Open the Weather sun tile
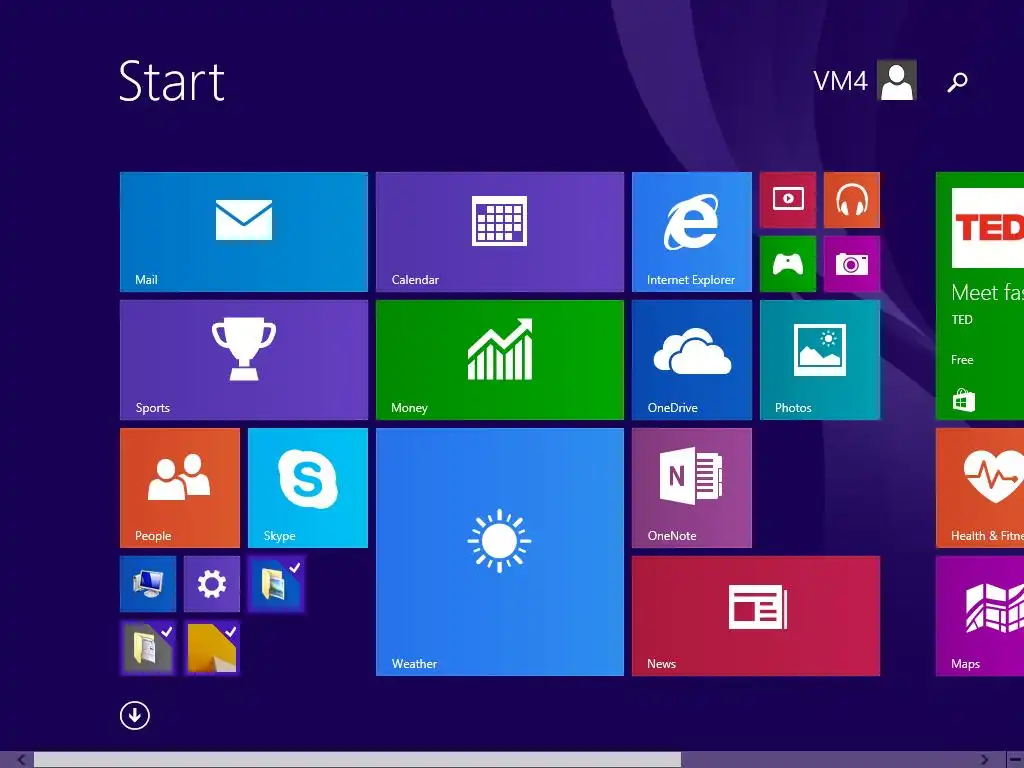 coord(500,552)
